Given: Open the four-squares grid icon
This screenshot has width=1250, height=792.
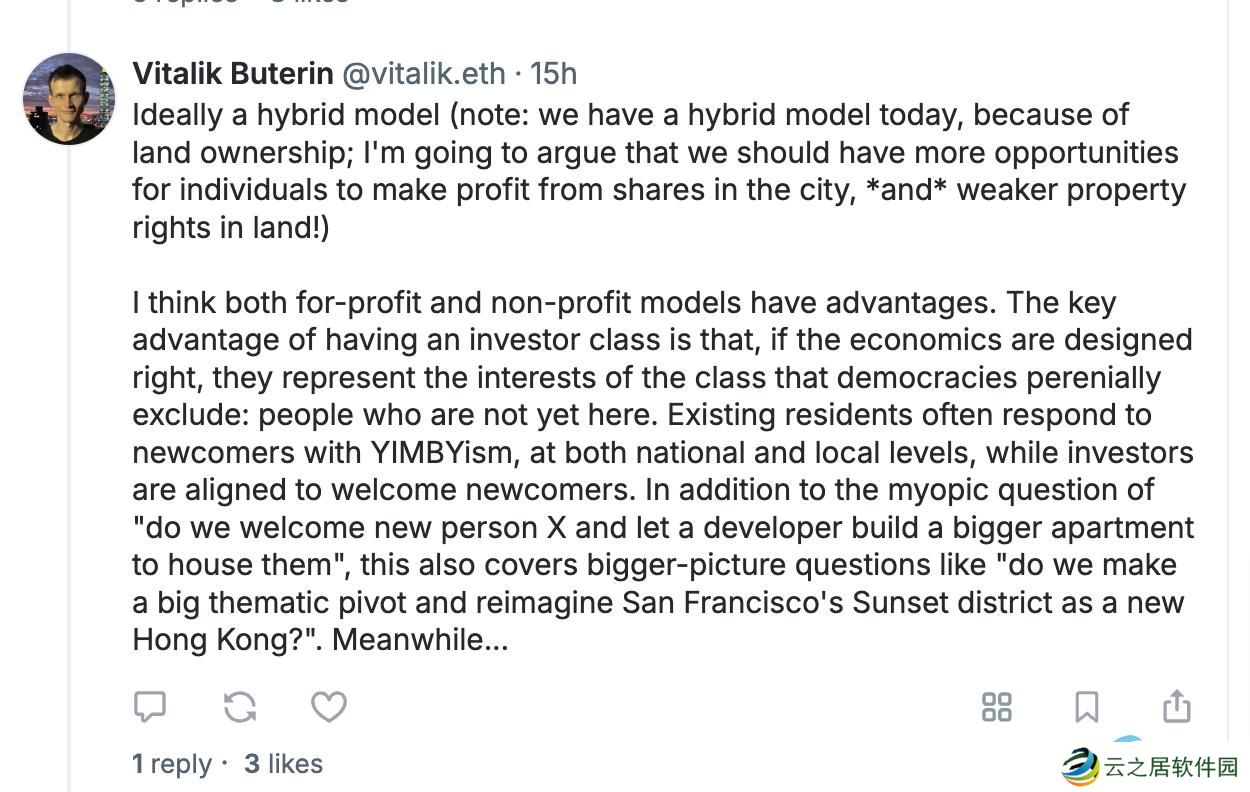Looking at the screenshot, I should coord(996,707).
